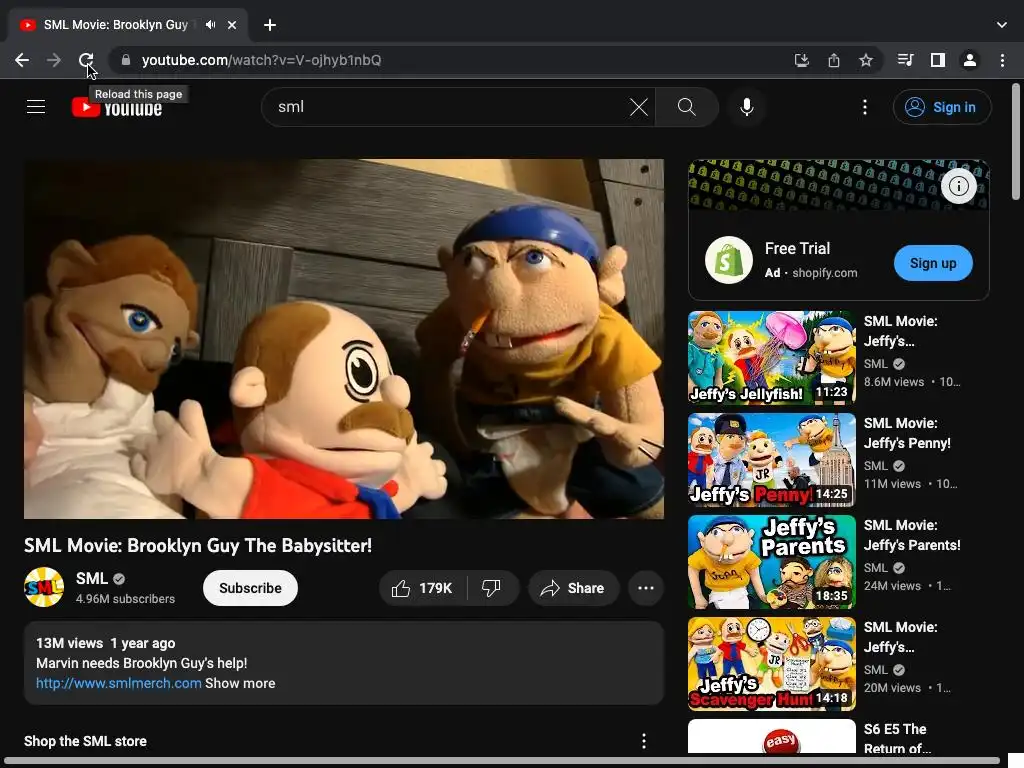Open Shopify logo in ad
Screen dimensions: 1024x768
pyautogui.click(x=728, y=260)
